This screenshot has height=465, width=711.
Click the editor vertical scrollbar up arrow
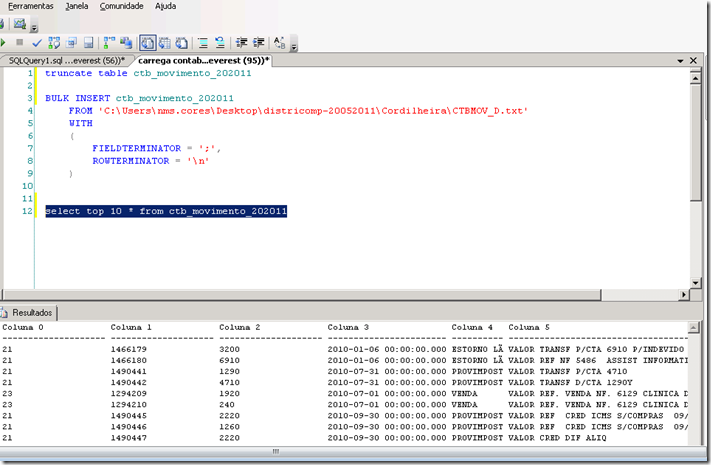coord(695,78)
